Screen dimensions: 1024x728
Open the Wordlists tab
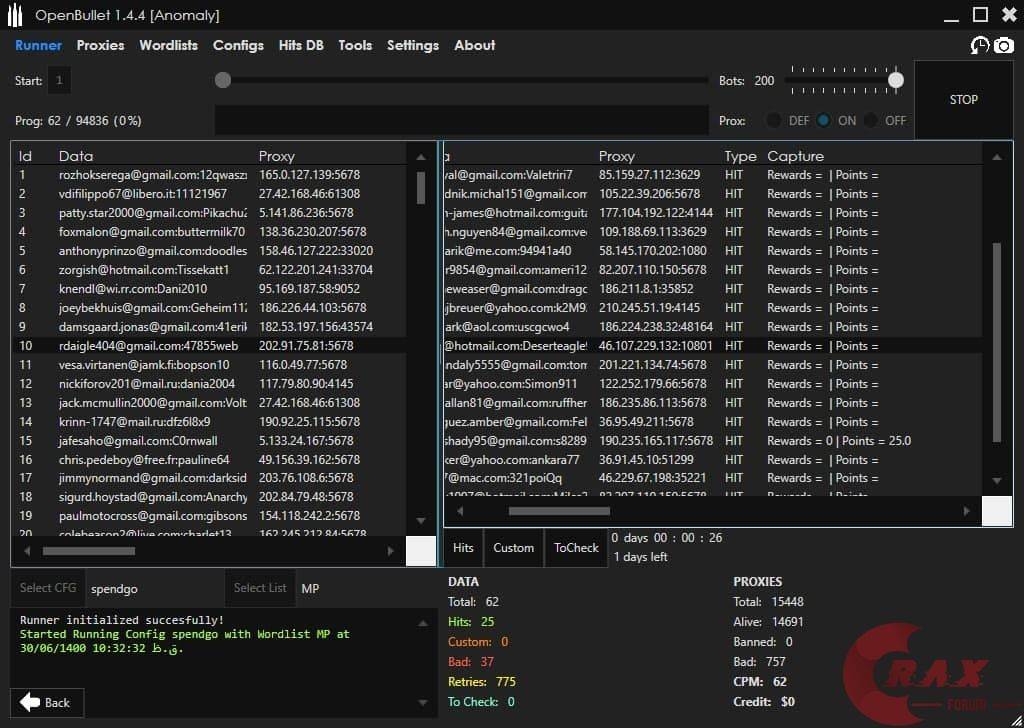pos(168,45)
